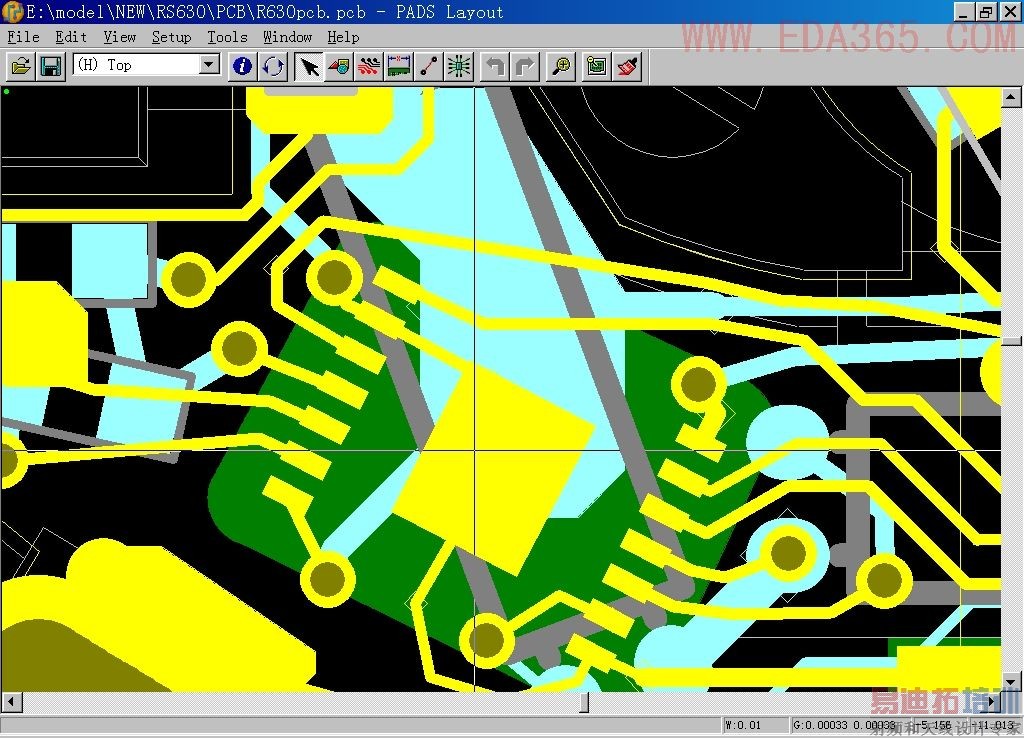Activate the Select mode arrow tool

point(309,66)
